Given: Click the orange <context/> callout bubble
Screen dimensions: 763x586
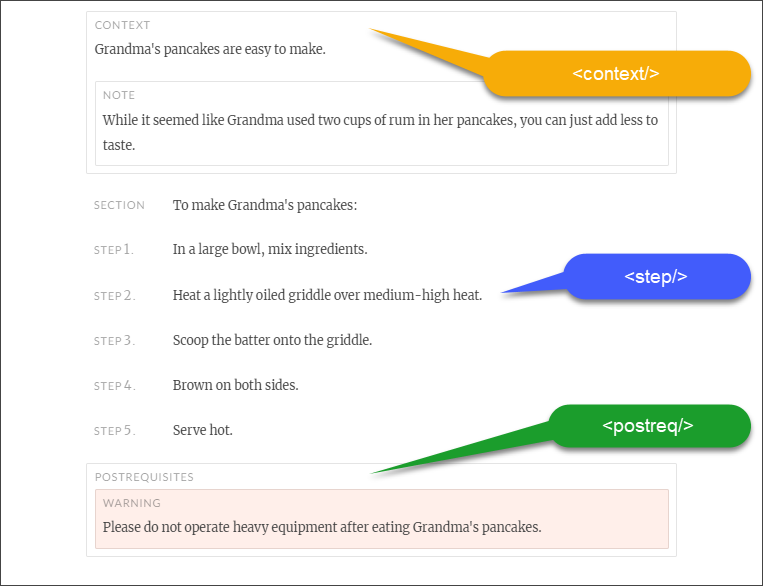Looking at the screenshot, I should [616, 74].
